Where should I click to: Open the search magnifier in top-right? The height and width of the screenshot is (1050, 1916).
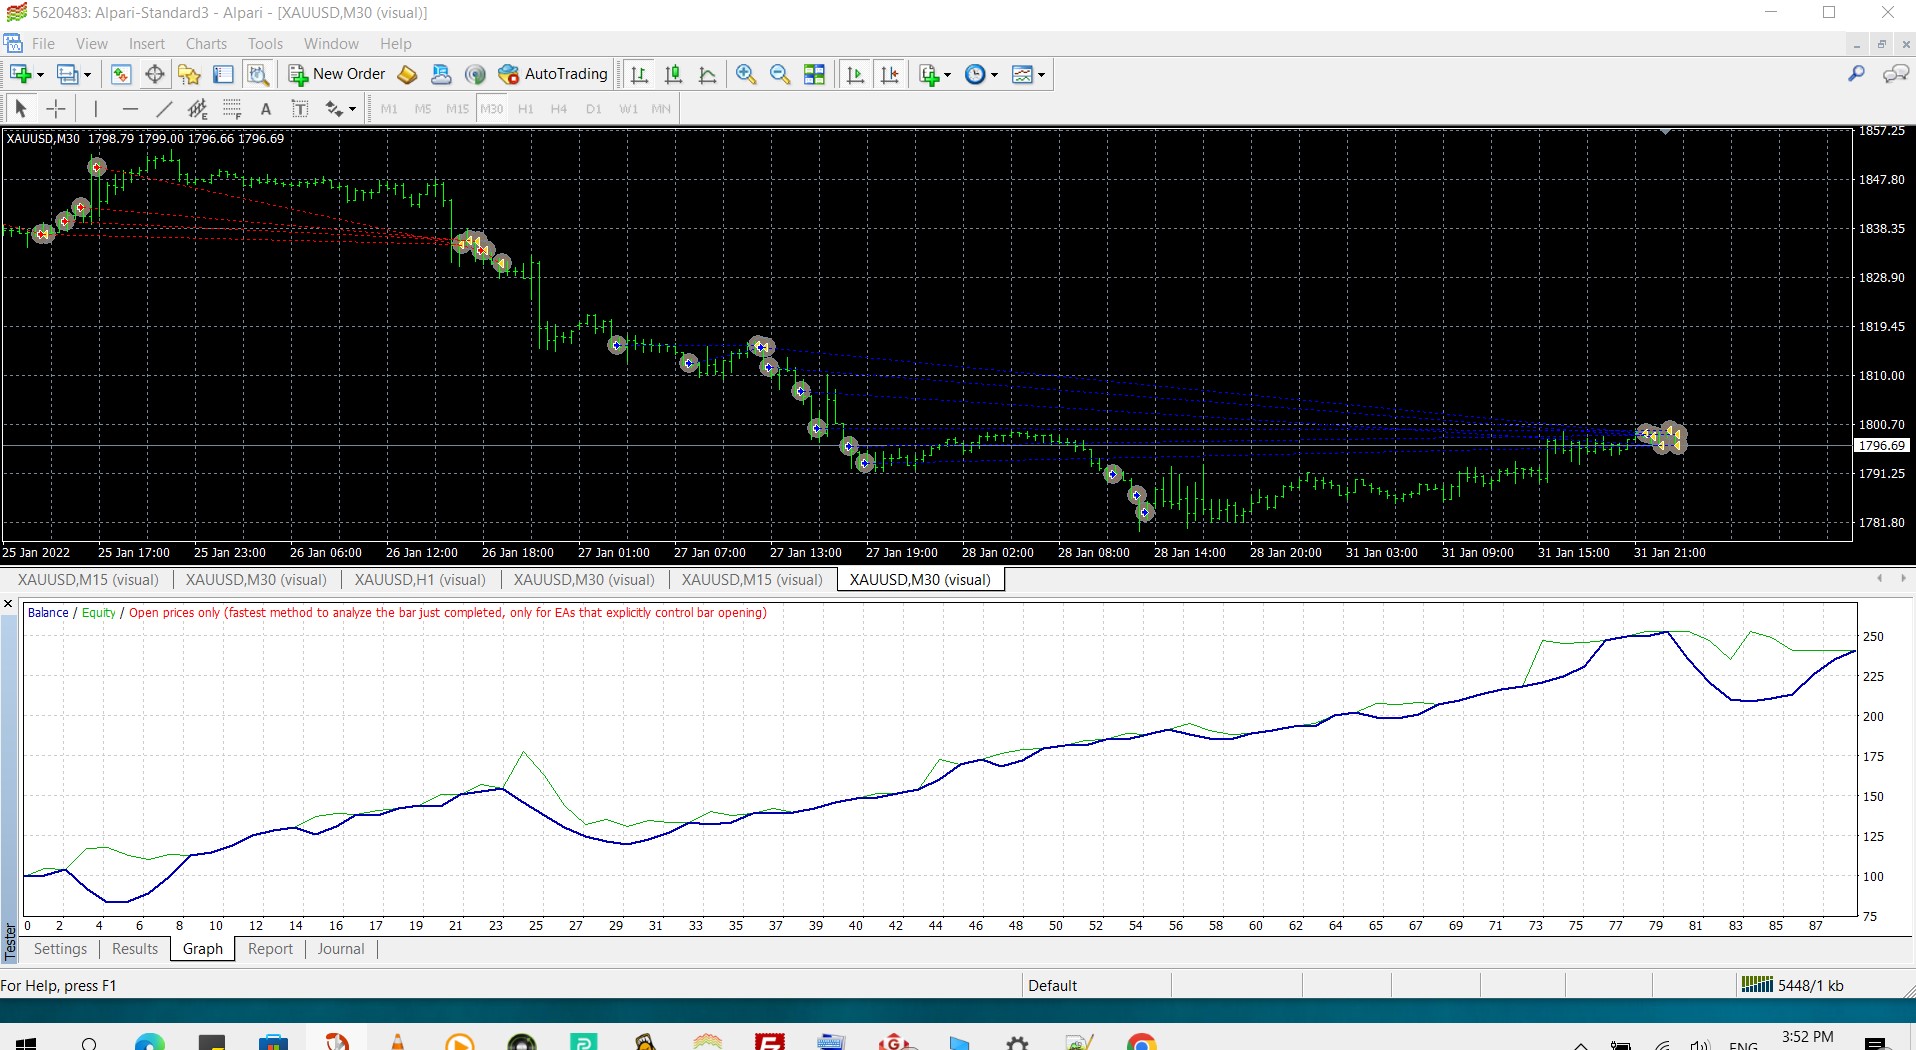coord(1857,74)
